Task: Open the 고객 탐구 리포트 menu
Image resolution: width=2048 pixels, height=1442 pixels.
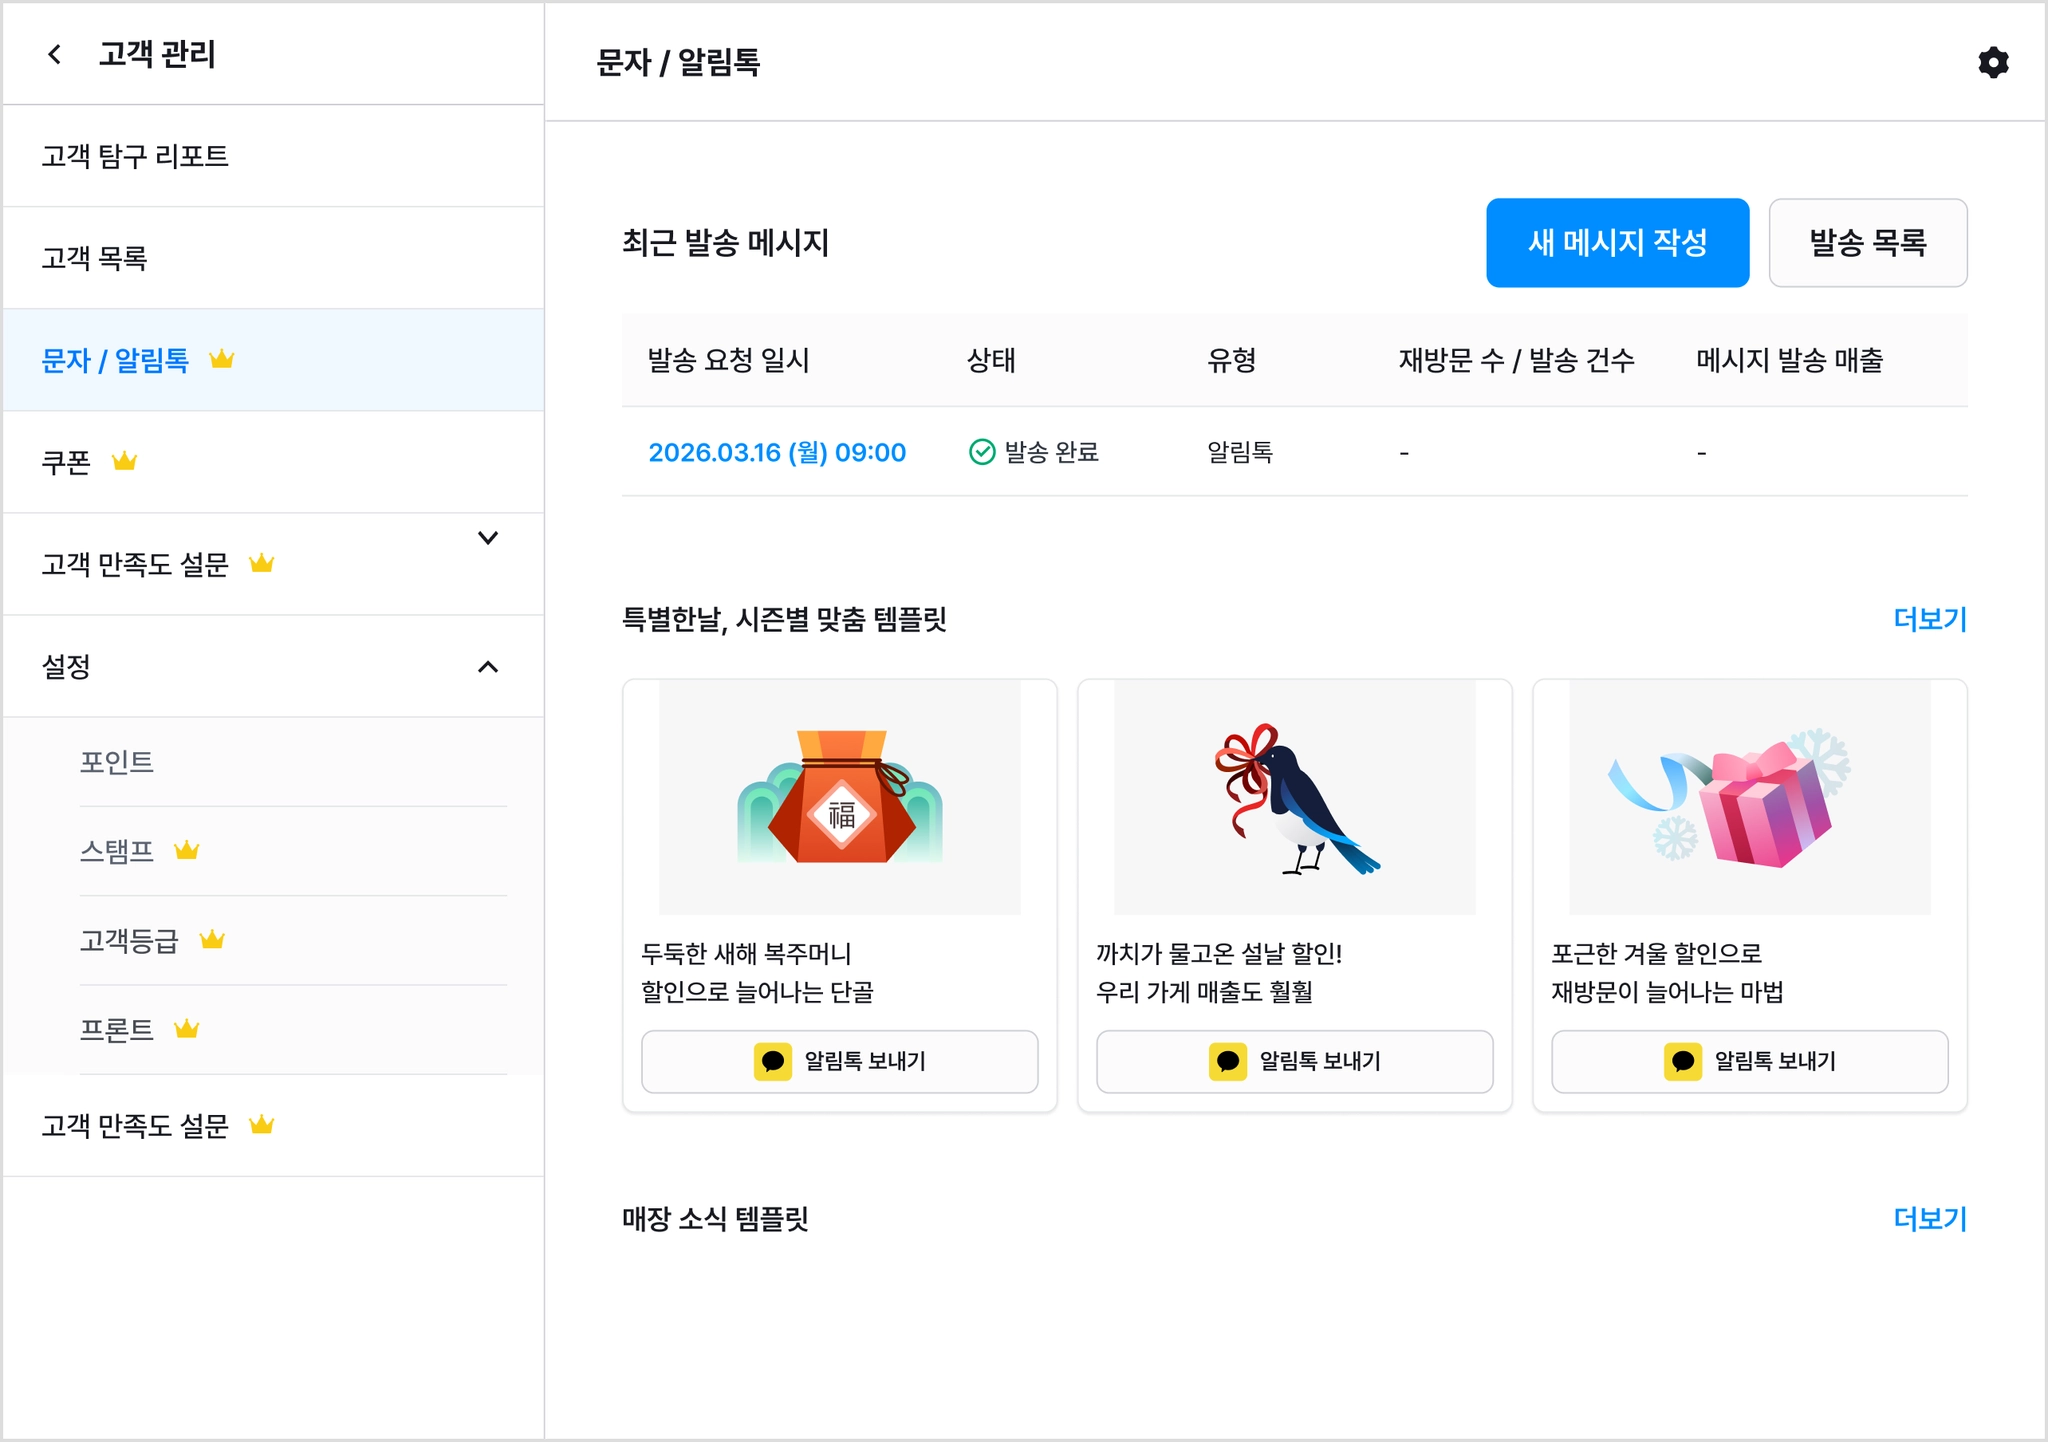Action: (x=135, y=156)
